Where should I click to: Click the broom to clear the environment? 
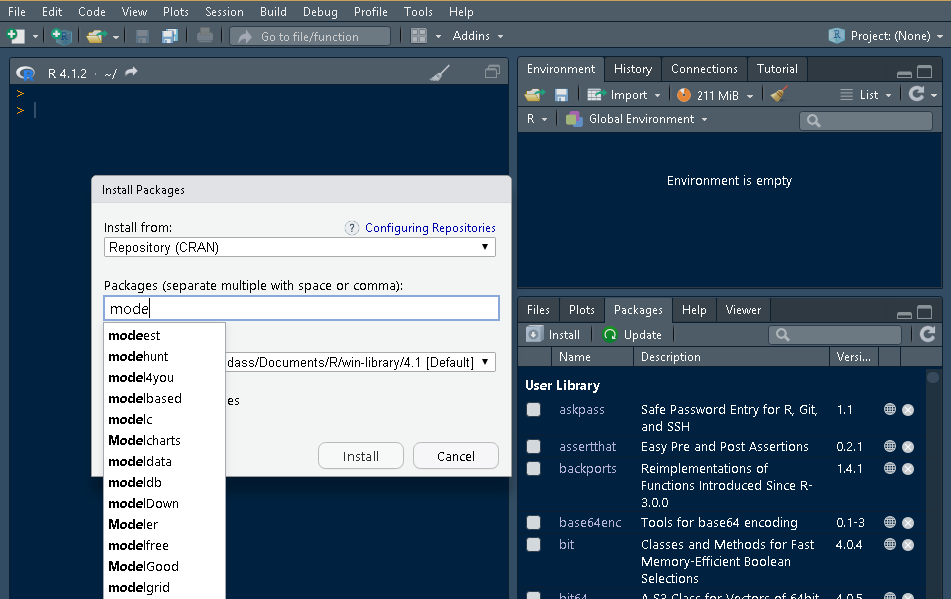click(777, 94)
